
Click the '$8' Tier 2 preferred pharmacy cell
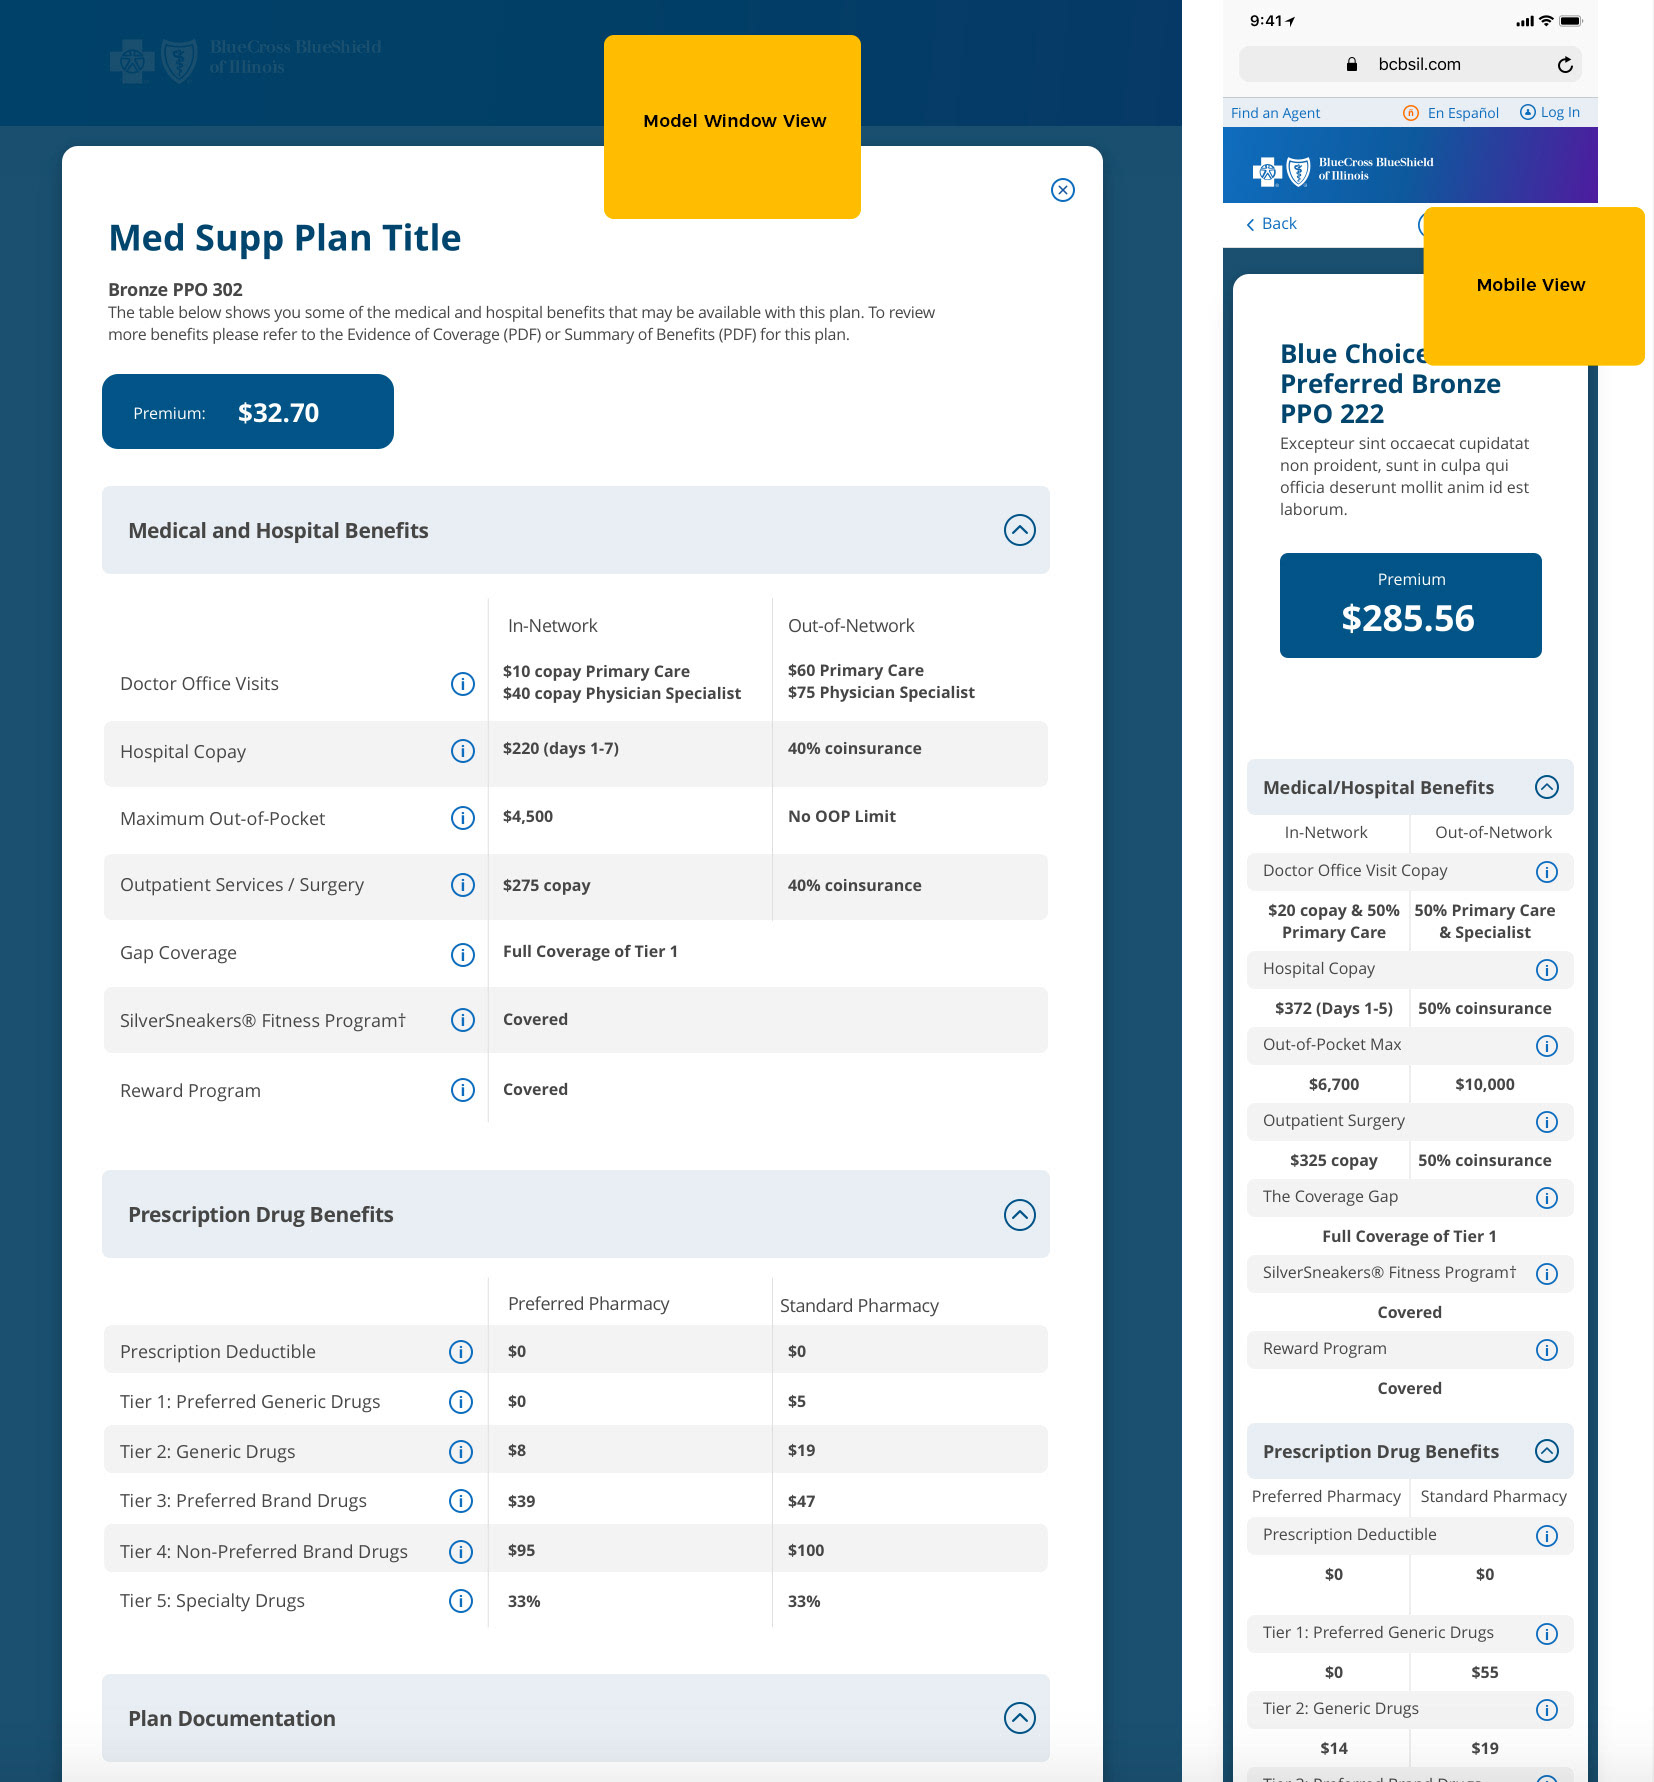517,1451
